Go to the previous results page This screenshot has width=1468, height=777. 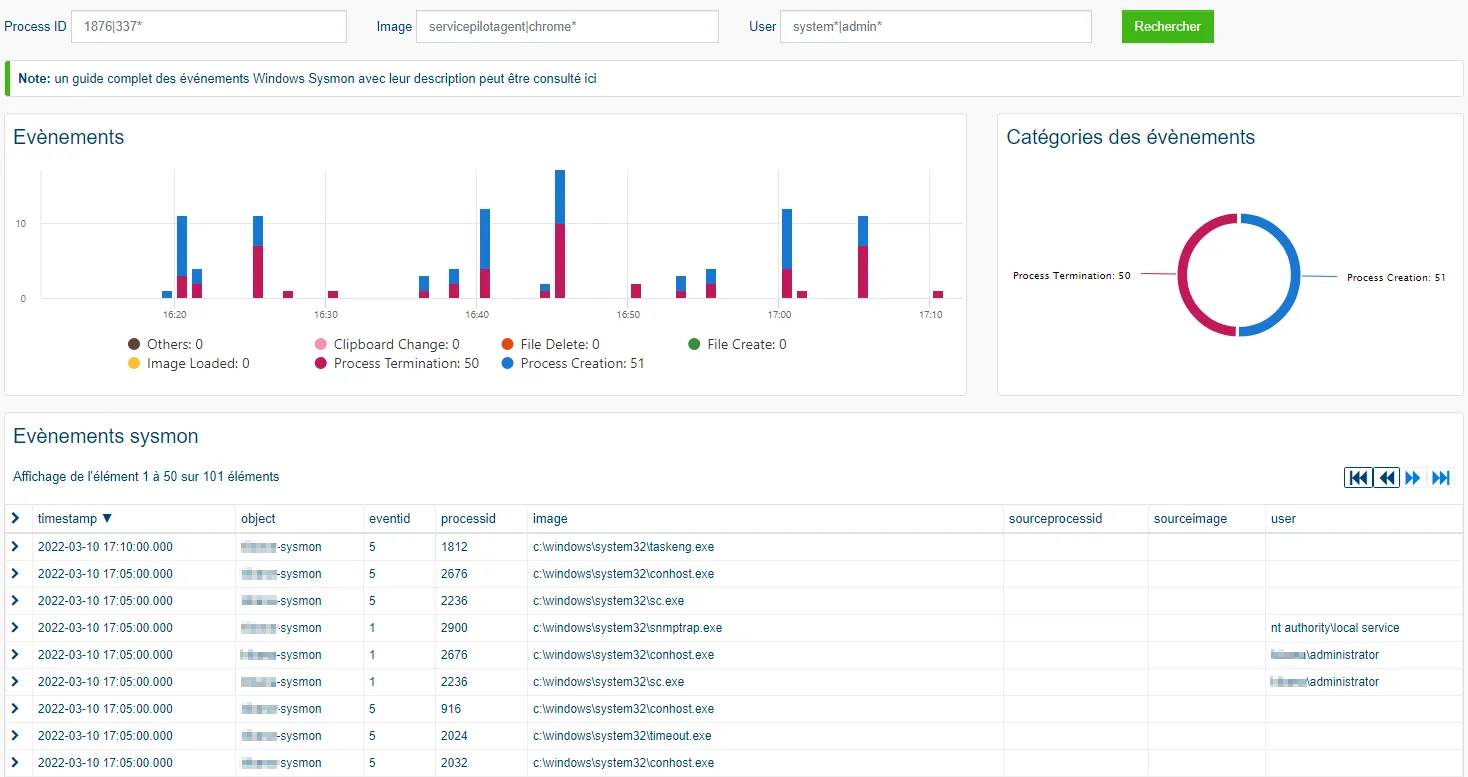1385,477
